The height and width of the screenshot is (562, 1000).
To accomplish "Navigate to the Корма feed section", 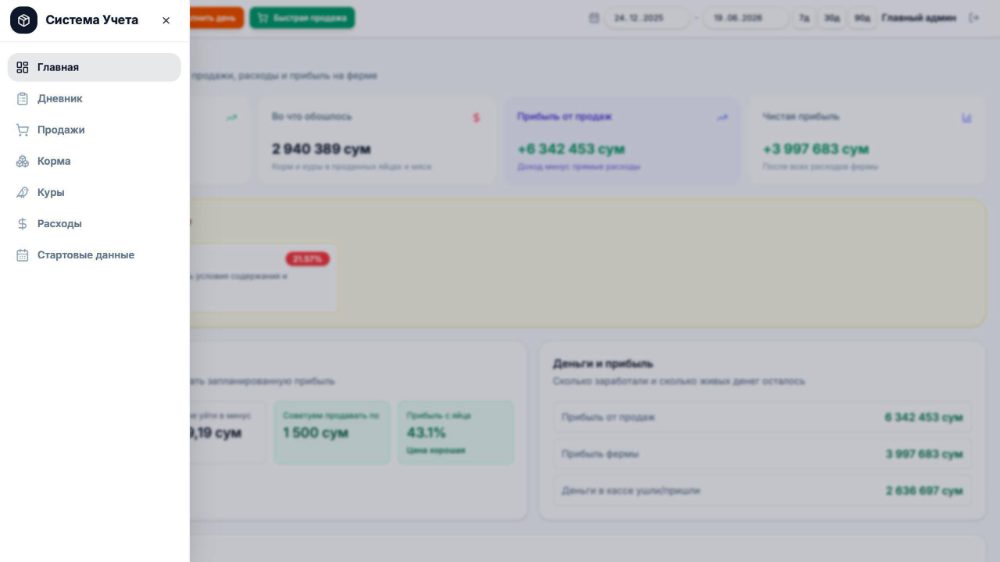I will pos(94,161).
